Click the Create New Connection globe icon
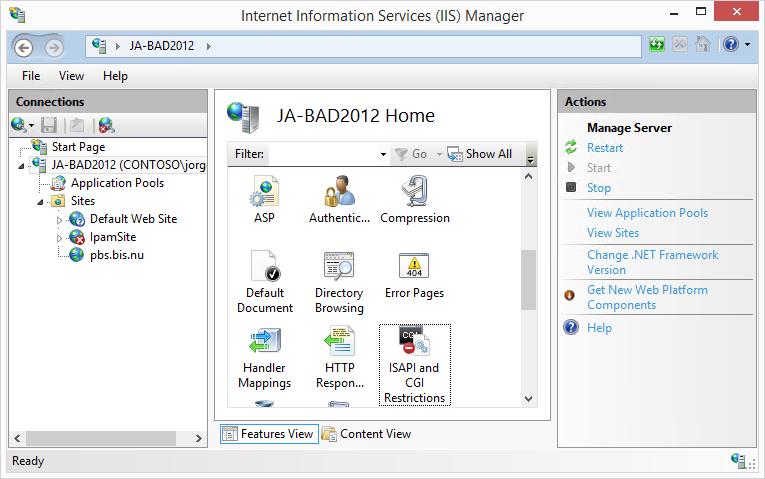 19,125
